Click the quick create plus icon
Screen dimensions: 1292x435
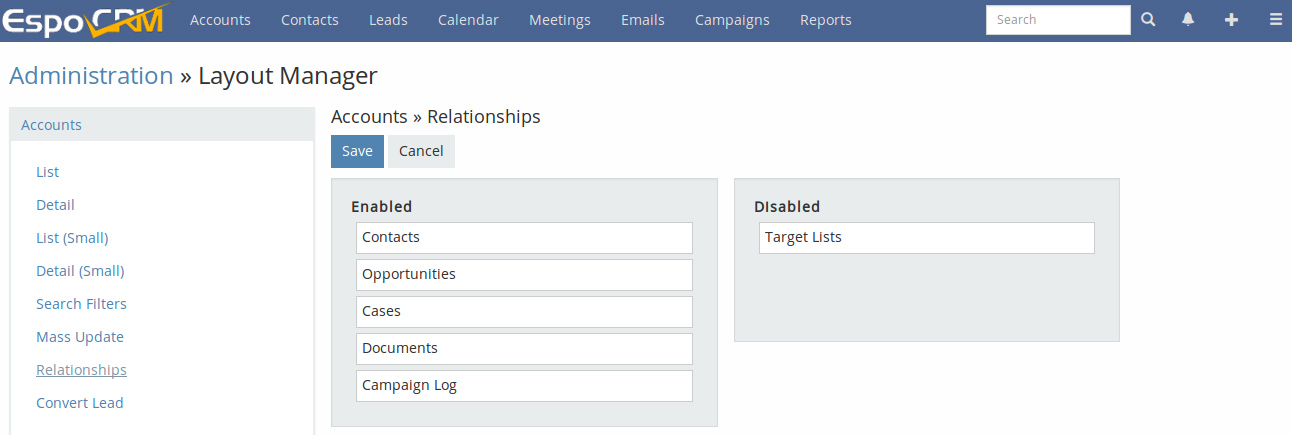[1231, 20]
